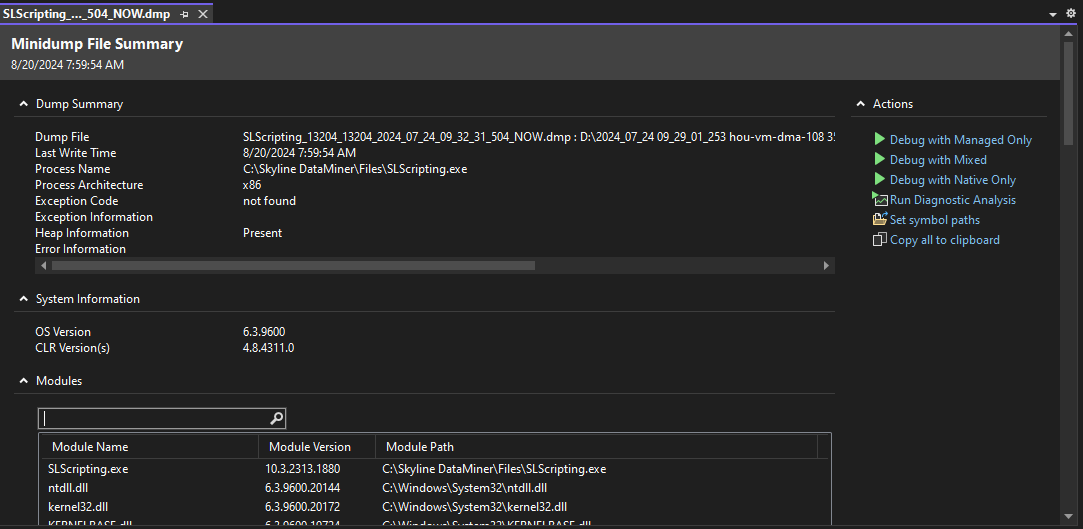The width and height of the screenshot is (1083, 529).
Task: Click the green Debug with Native Only arrow
Action: (x=879, y=179)
